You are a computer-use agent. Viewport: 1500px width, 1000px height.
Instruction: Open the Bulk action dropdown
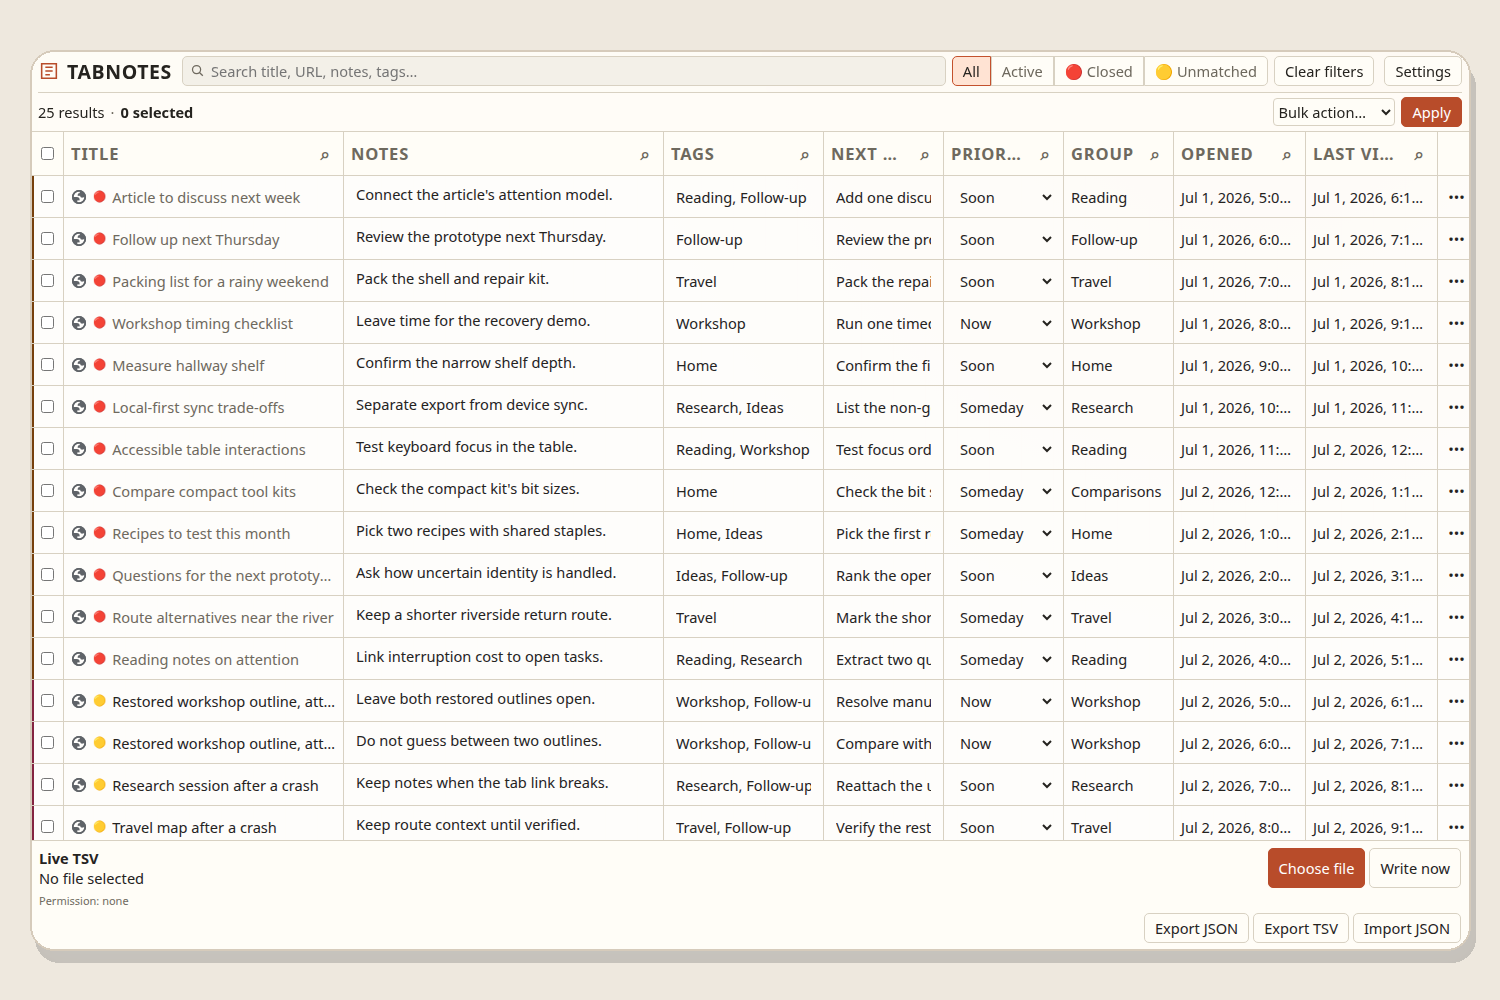click(1334, 113)
